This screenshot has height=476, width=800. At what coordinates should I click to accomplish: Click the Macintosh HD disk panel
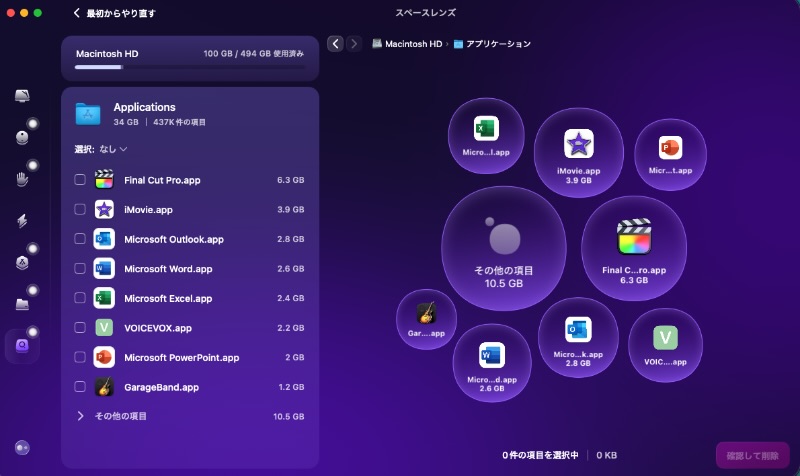[x=190, y=58]
